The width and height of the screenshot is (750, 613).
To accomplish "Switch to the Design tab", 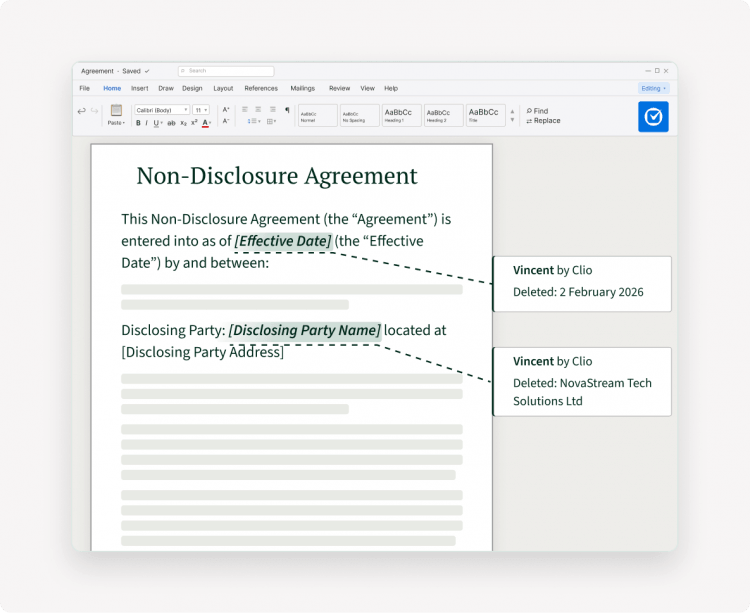I will (x=192, y=88).
